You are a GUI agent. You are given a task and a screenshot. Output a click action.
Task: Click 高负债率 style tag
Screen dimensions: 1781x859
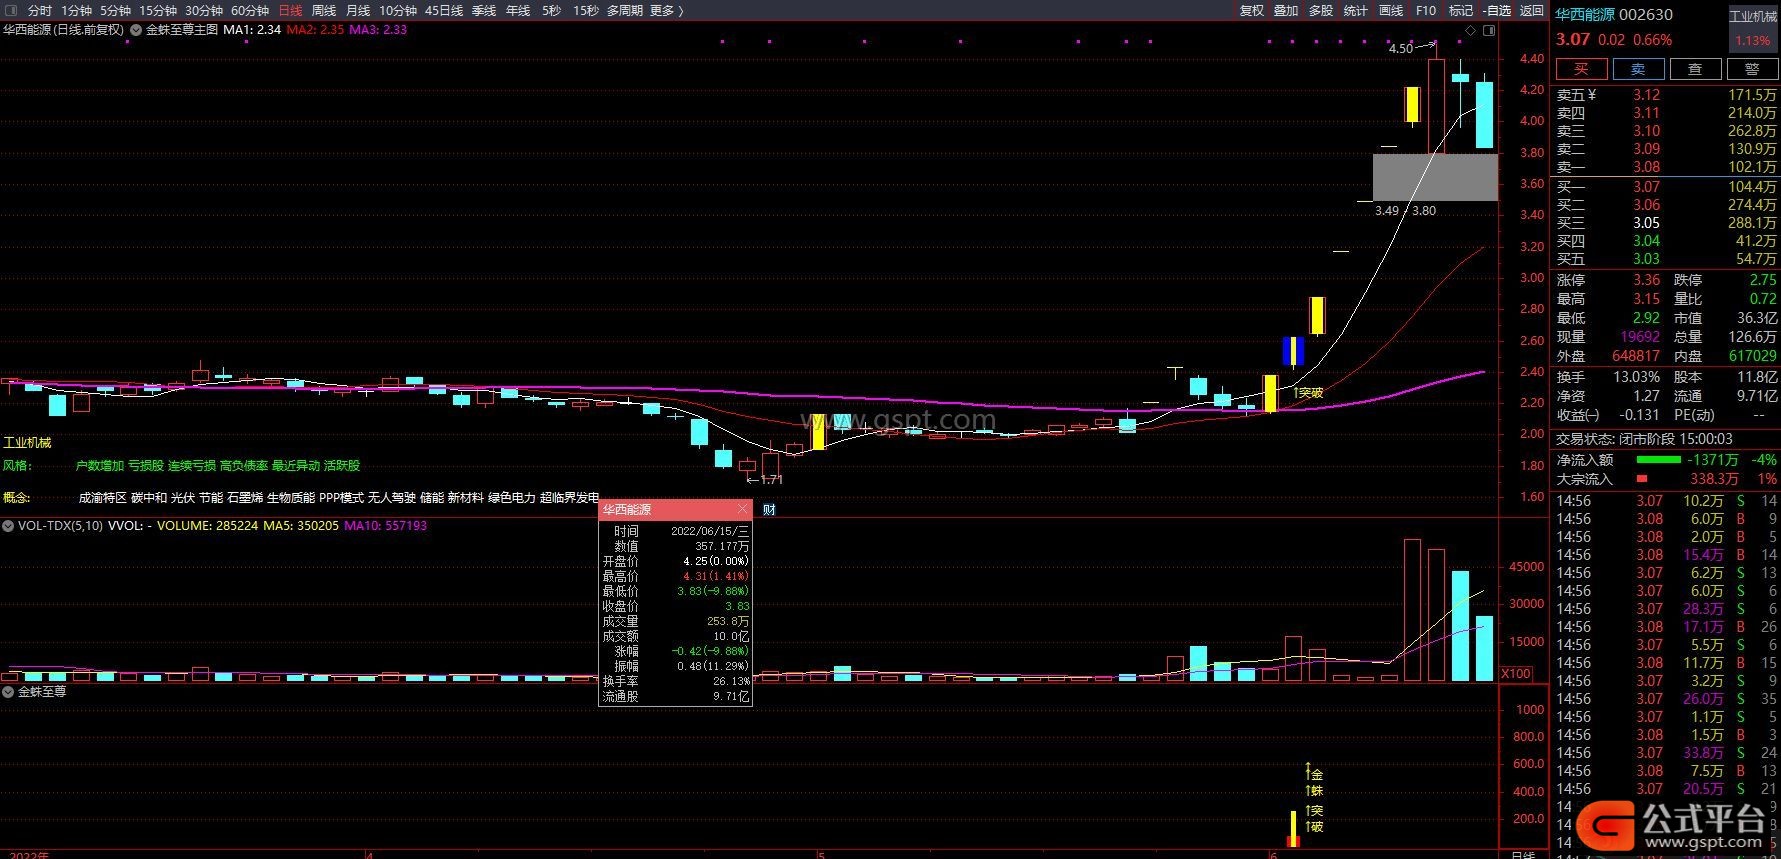click(x=244, y=465)
